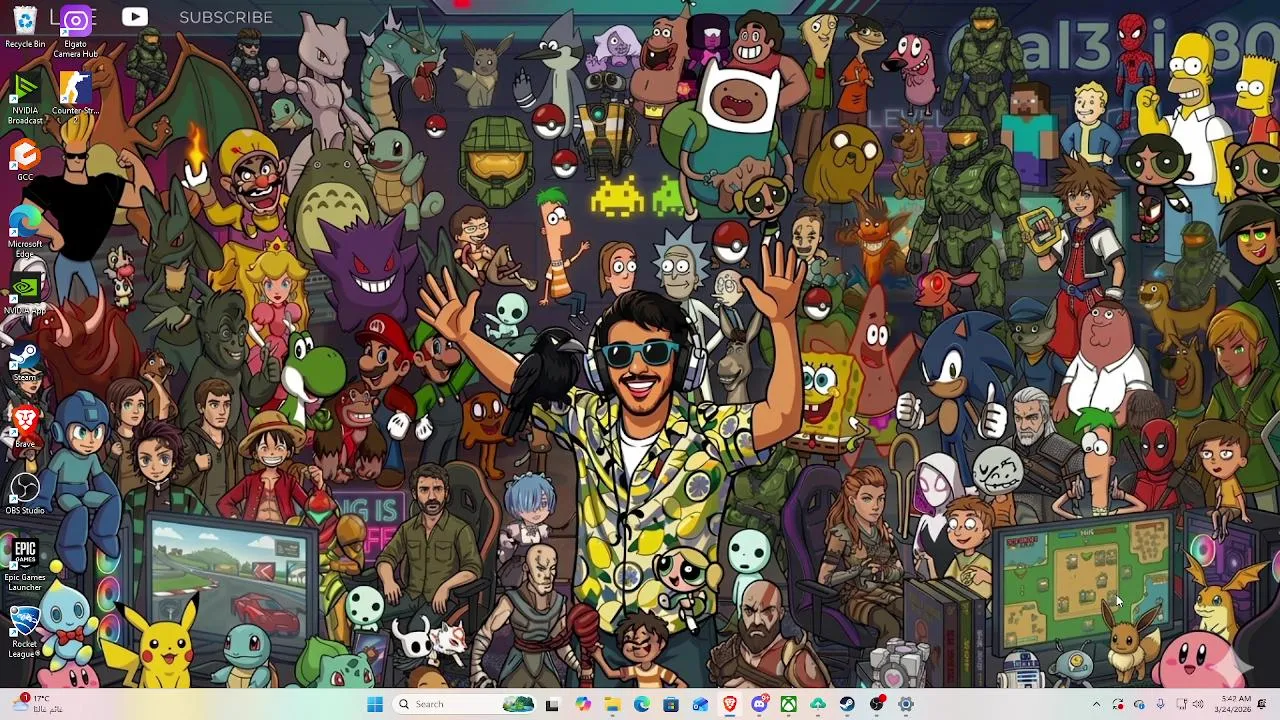1280x720 pixels.
Task: Select the GCC desktop icon
Action: pos(25,161)
